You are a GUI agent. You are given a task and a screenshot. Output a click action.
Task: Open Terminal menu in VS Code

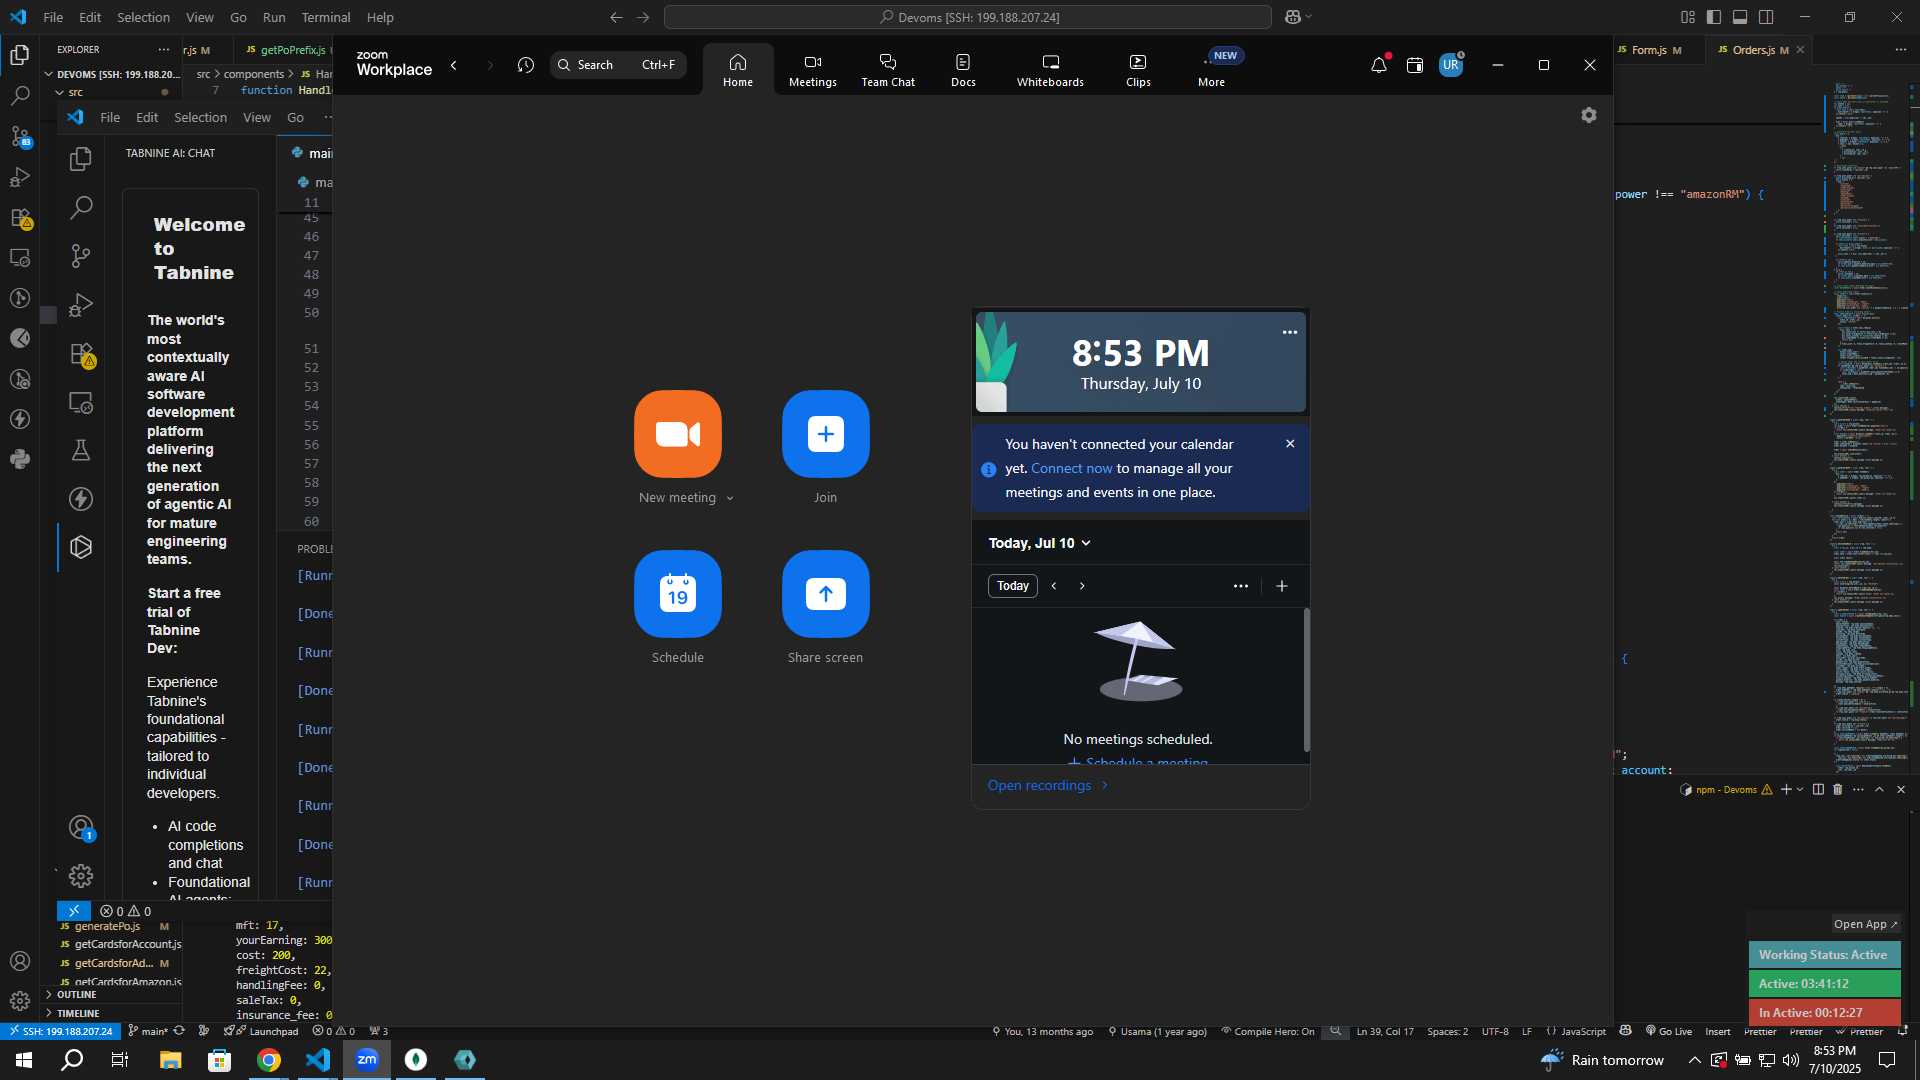pyautogui.click(x=326, y=17)
